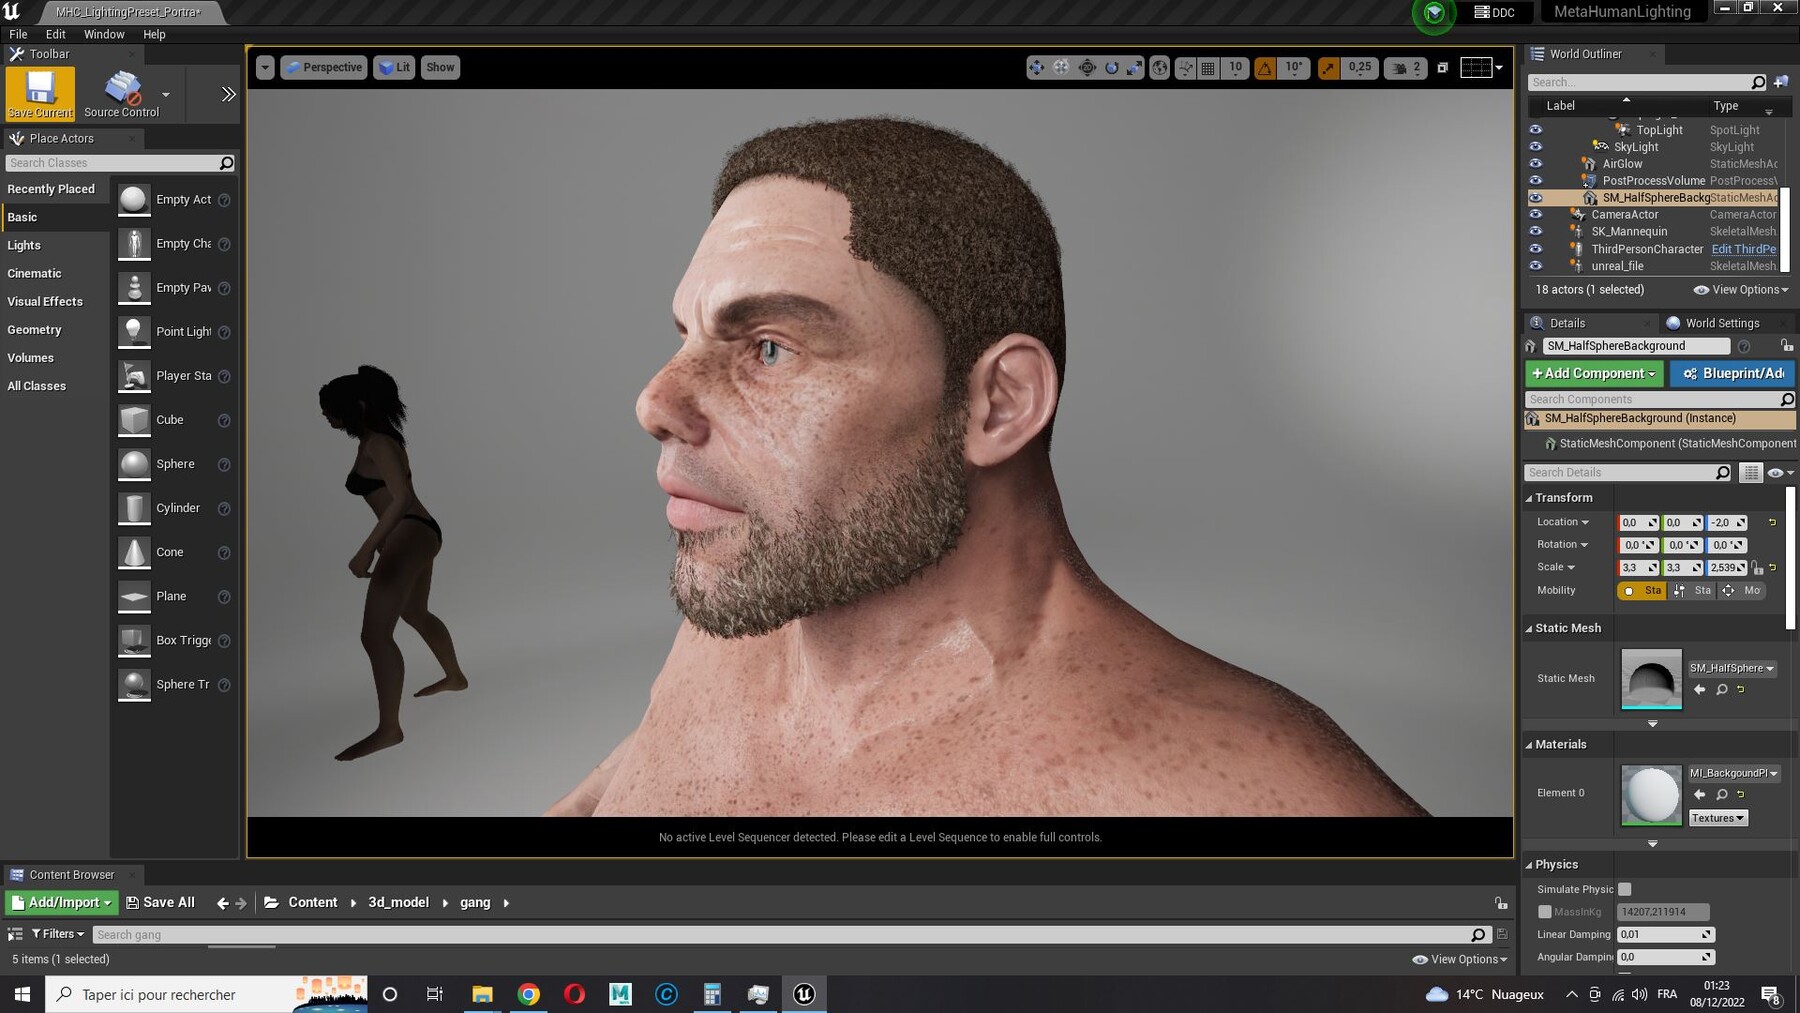The image size is (1800, 1013).
Task: Toggle scale snapping icon in viewport
Action: (1328, 68)
